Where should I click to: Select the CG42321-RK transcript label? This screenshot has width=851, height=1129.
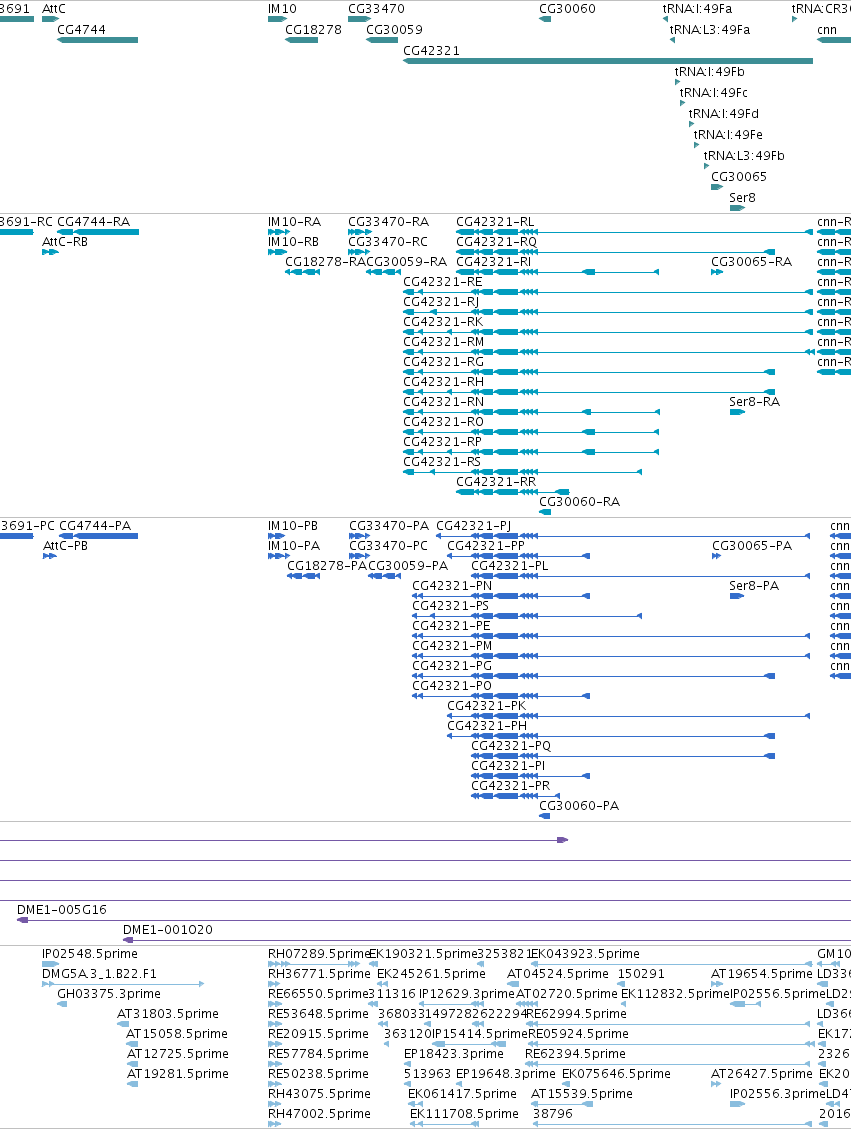443,322
